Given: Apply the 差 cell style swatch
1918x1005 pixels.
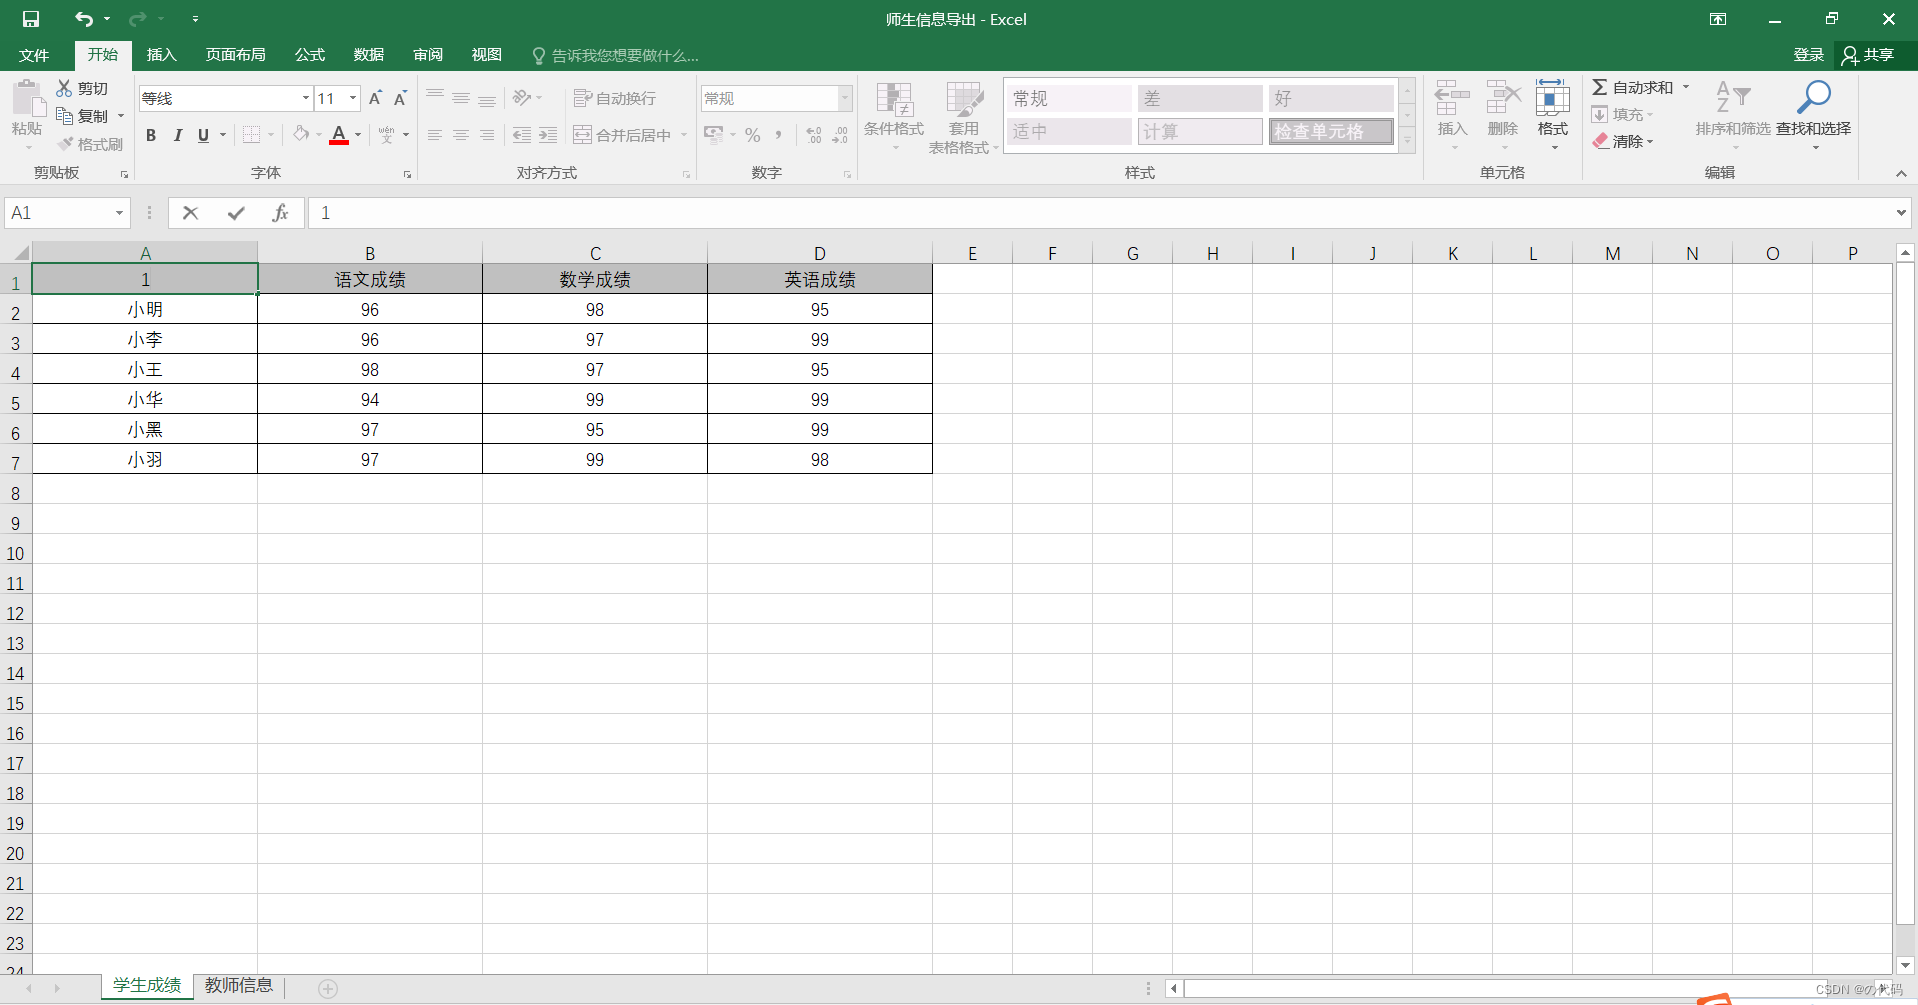Looking at the screenshot, I should 1200,98.
